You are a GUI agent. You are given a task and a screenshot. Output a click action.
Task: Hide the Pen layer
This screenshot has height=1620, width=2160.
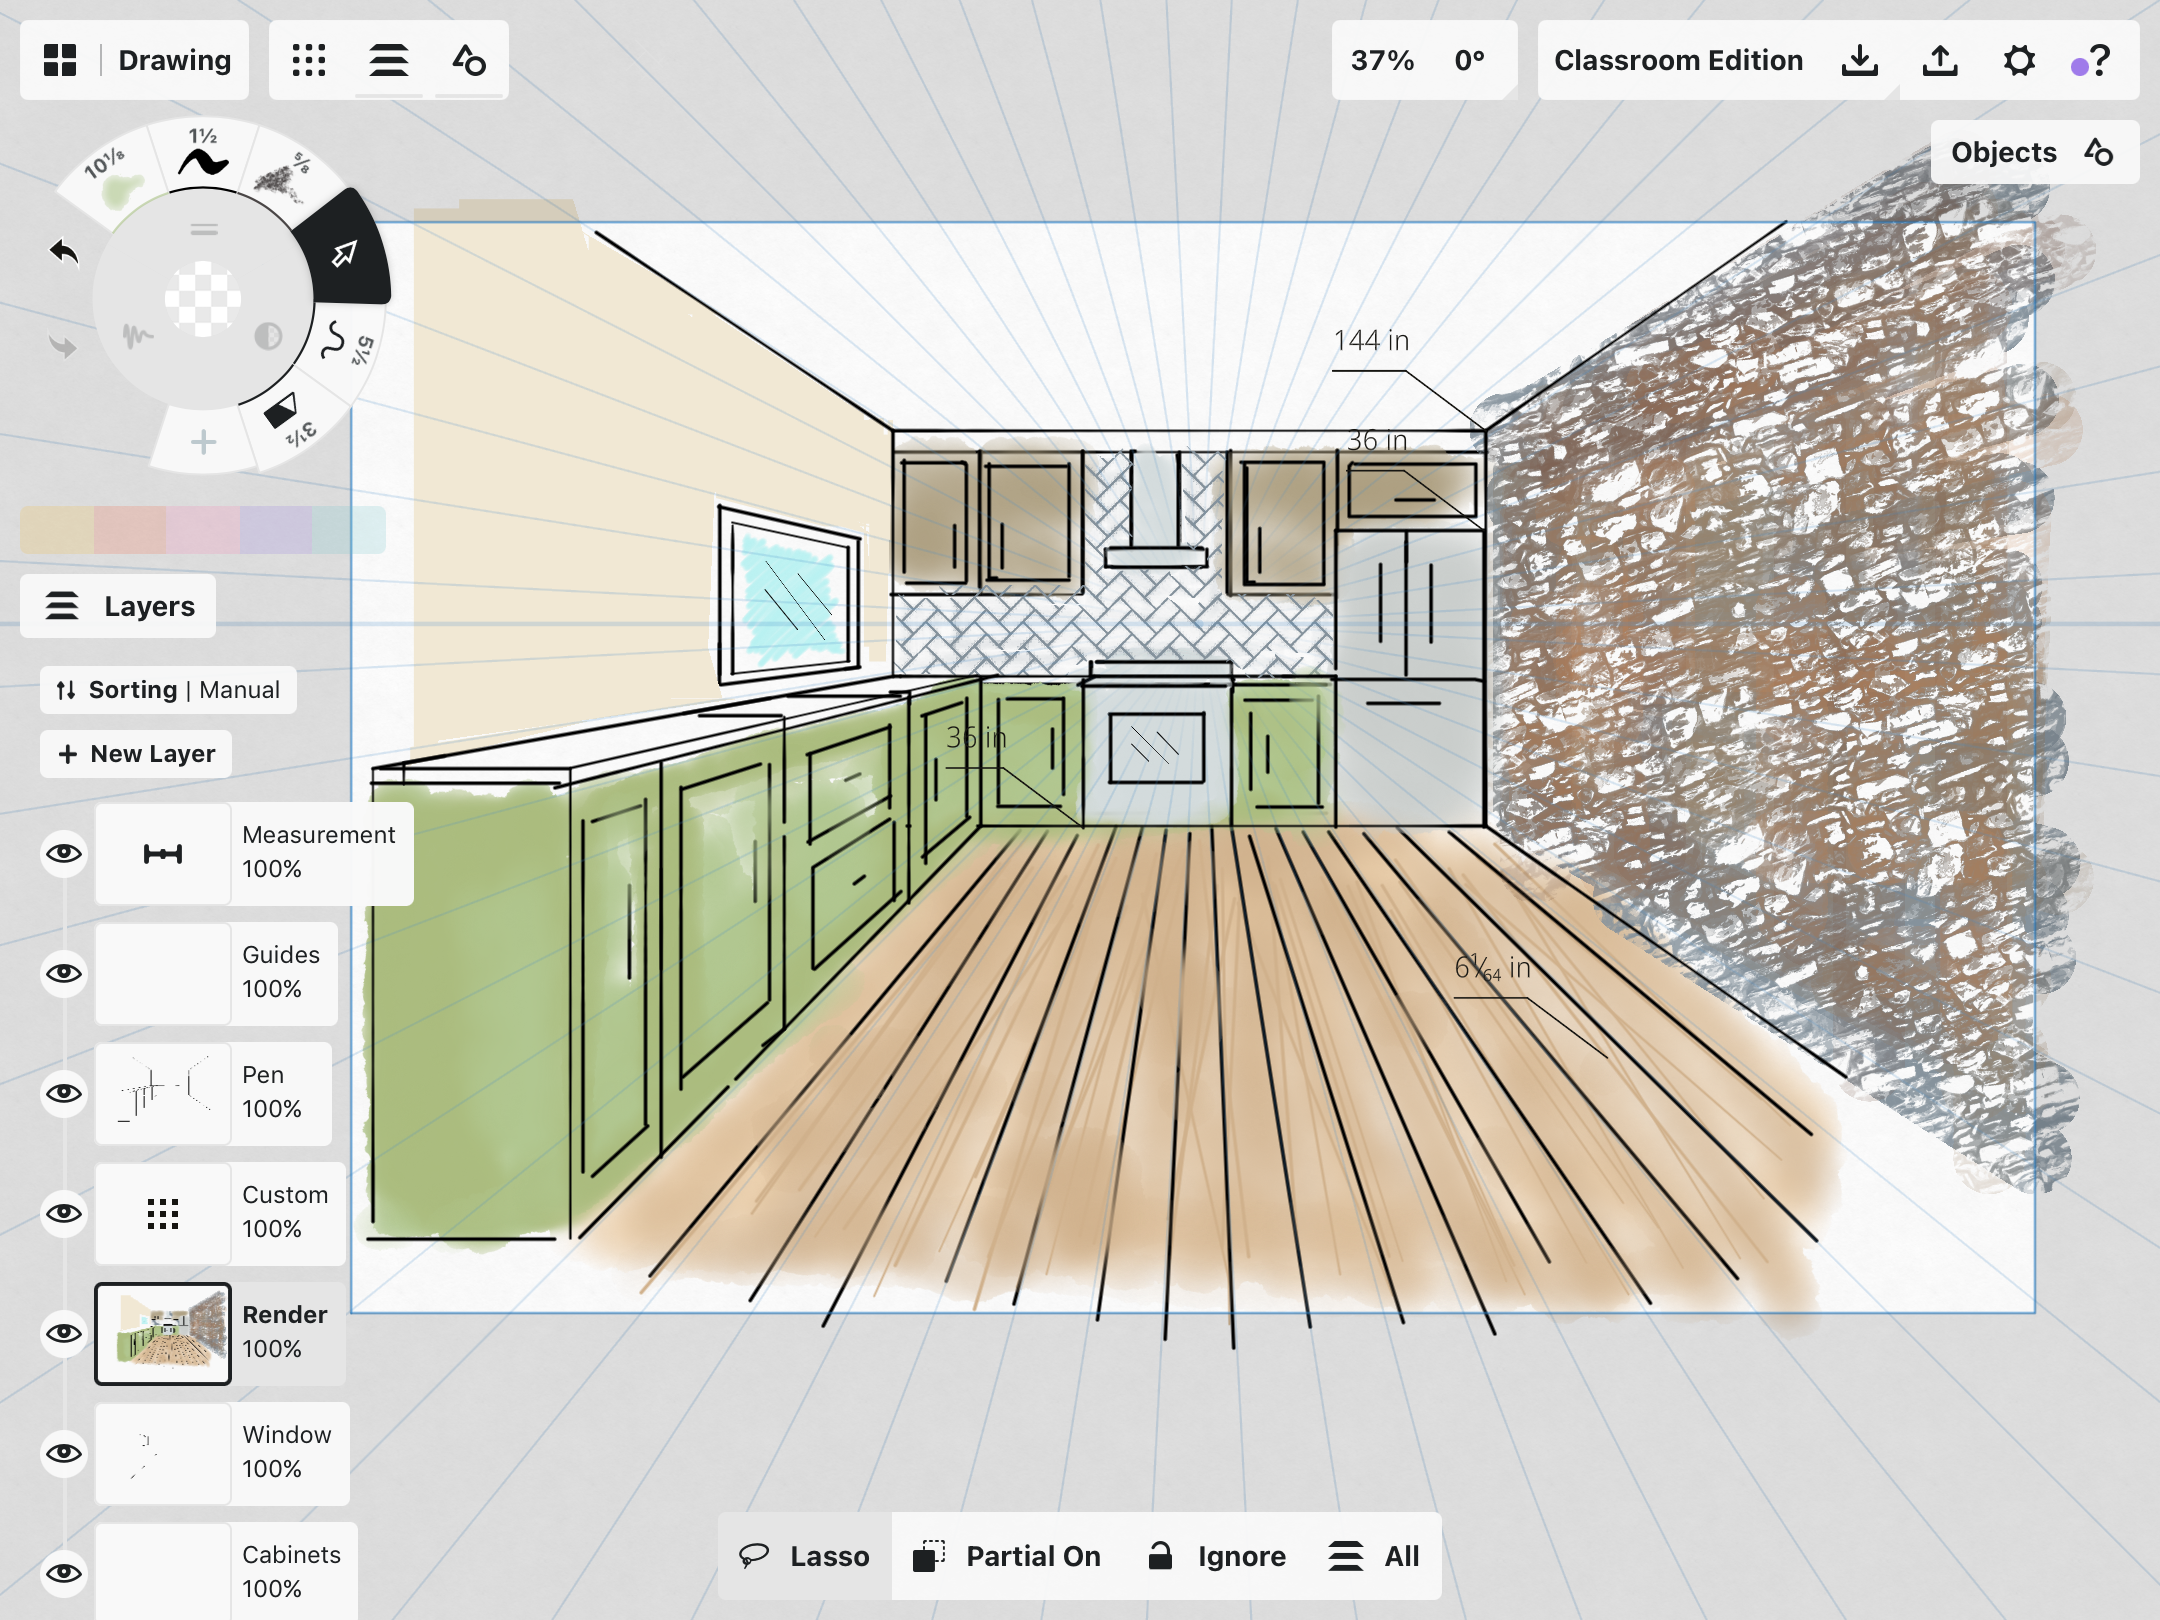(x=64, y=1093)
